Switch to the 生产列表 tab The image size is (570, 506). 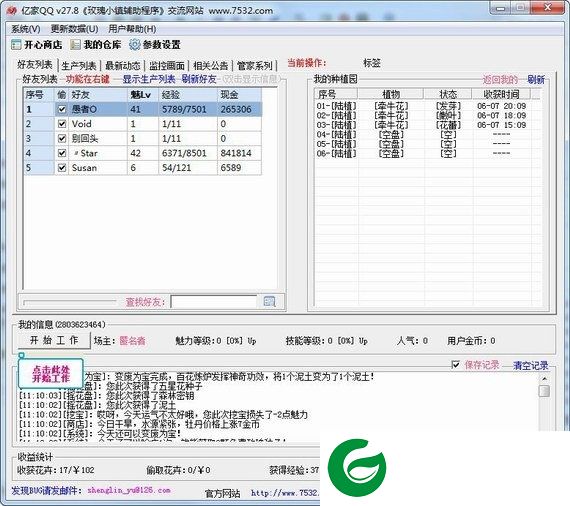[79, 66]
